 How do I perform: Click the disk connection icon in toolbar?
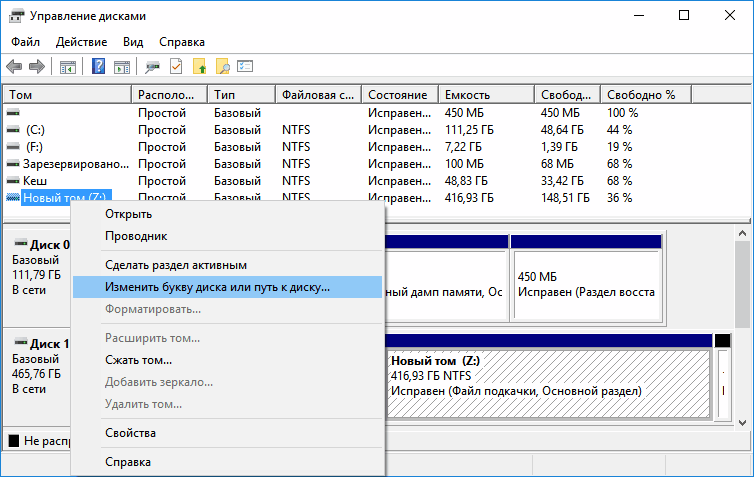[152, 67]
